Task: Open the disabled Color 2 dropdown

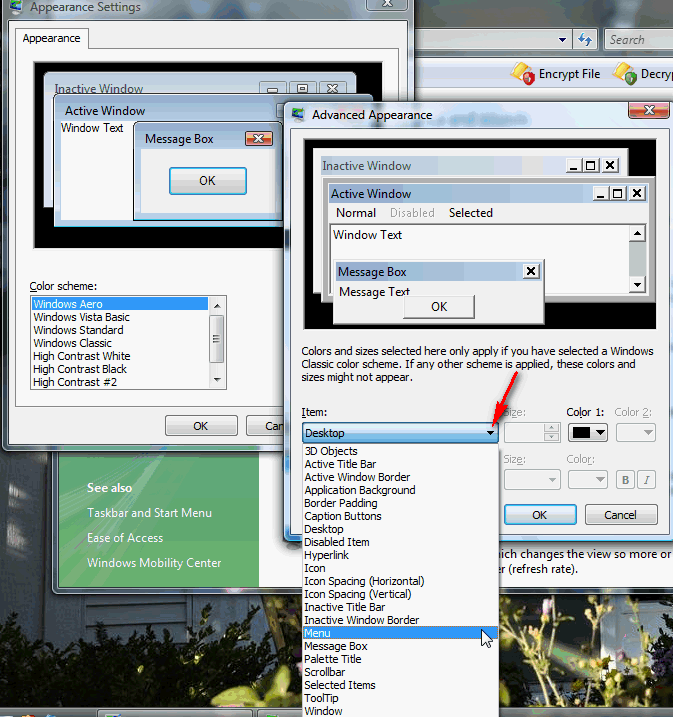Action: [x=636, y=433]
